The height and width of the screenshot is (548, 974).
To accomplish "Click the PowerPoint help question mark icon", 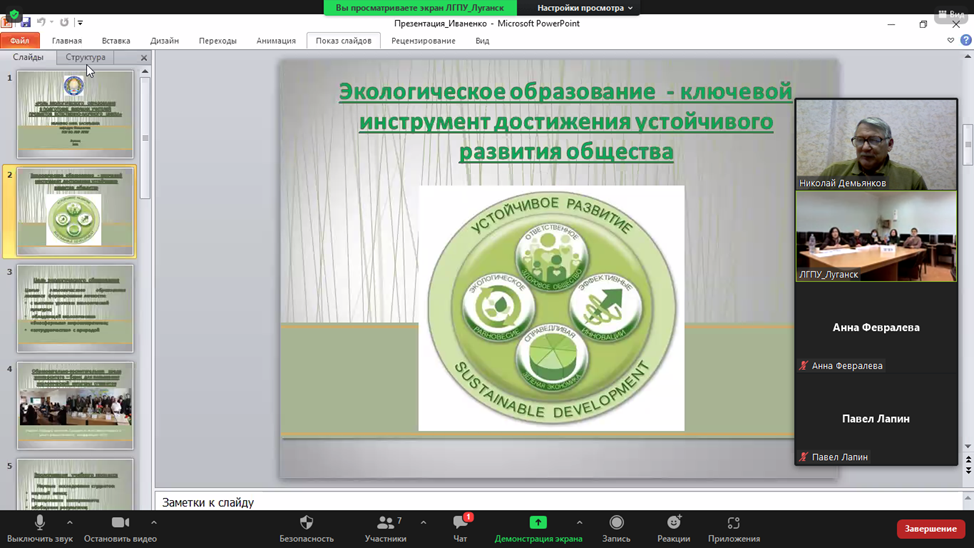I will point(966,41).
